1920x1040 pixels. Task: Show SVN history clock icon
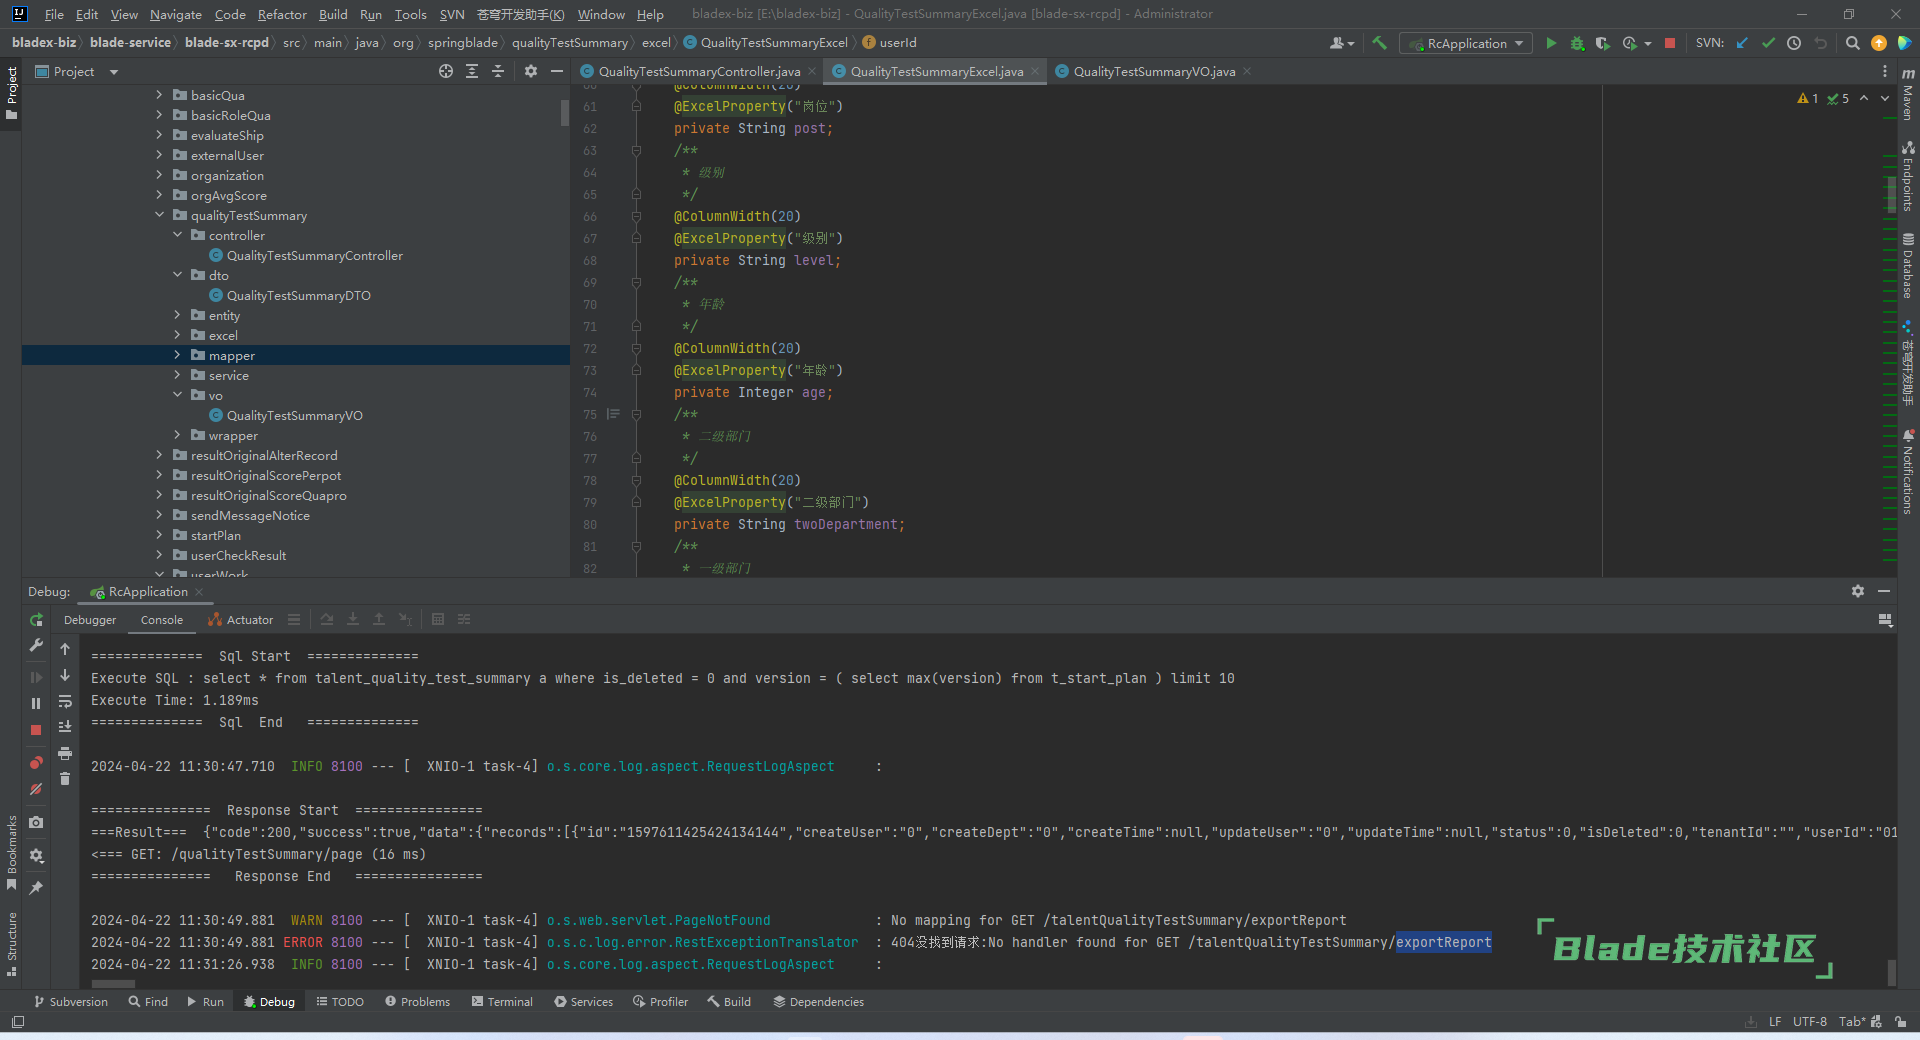pos(1794,43)
